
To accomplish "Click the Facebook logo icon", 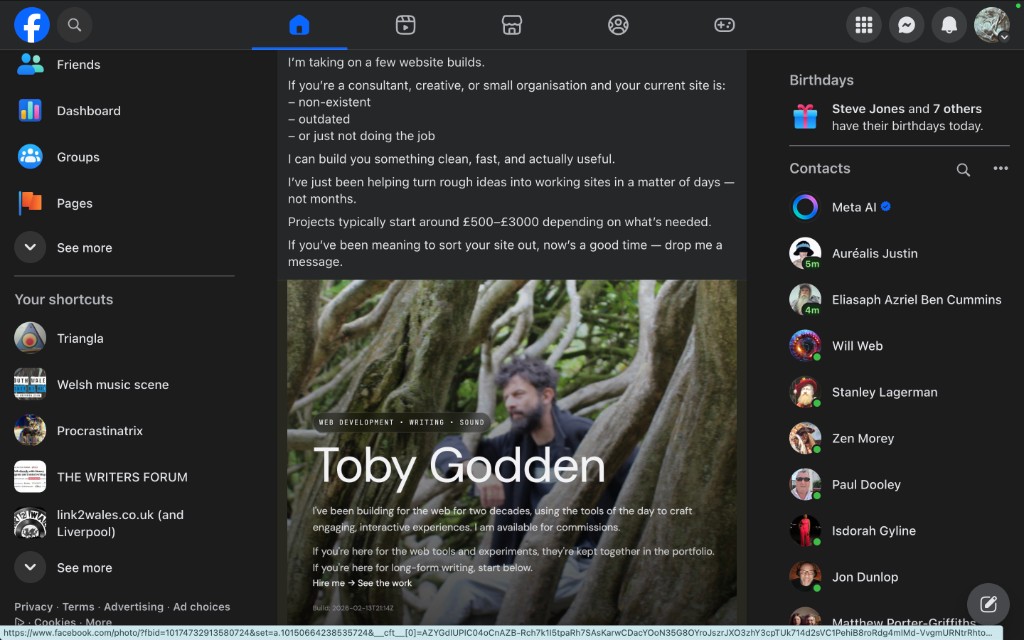I will pyautogui.click(x=32, y=25).
